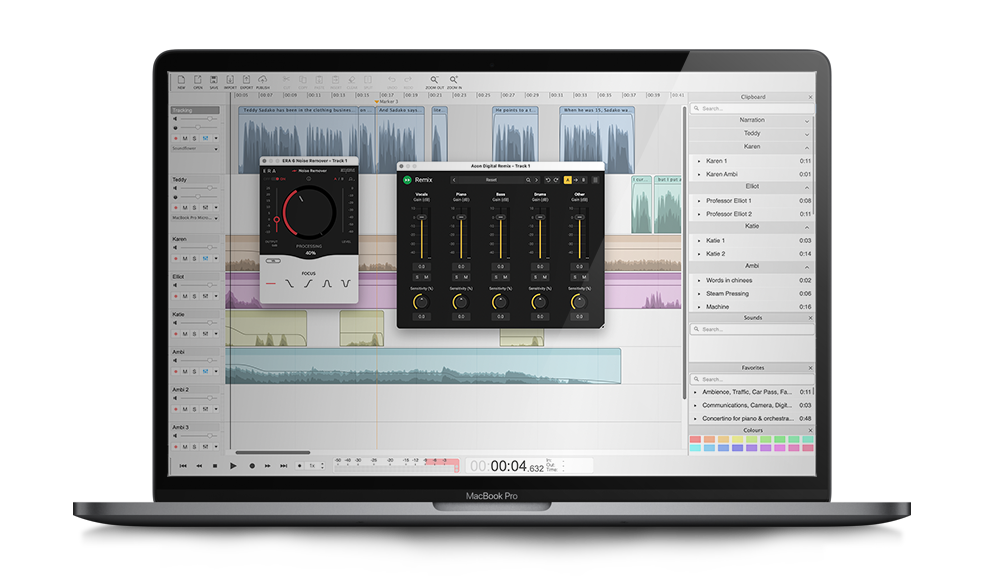Click the Export icon in the toolbar
The image size is (984, 576).
pyautogui.click(x=246, y=80)
